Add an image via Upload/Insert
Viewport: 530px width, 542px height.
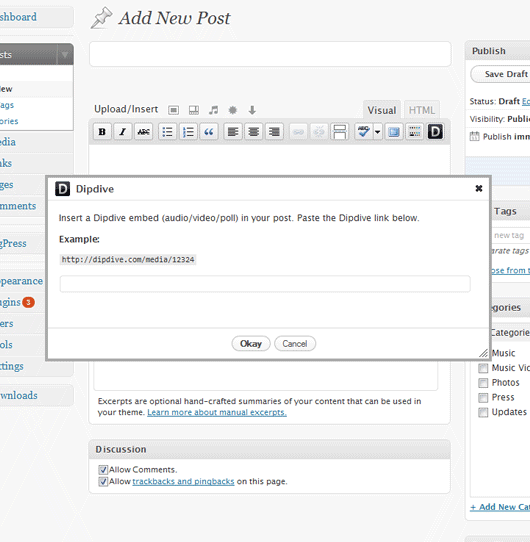[174, 110]
